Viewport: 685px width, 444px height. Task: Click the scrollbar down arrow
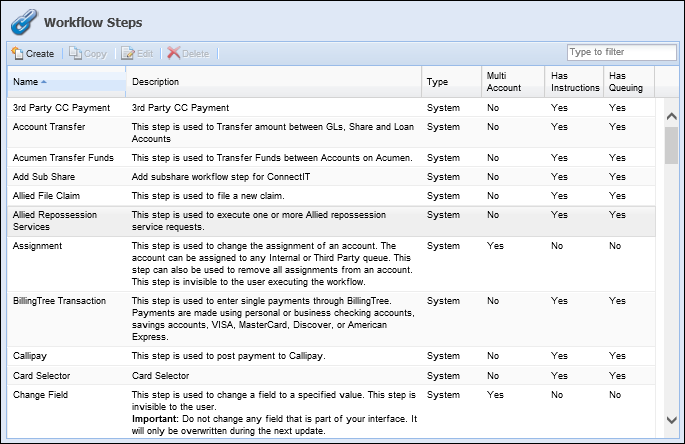click(x=671, y=420)
